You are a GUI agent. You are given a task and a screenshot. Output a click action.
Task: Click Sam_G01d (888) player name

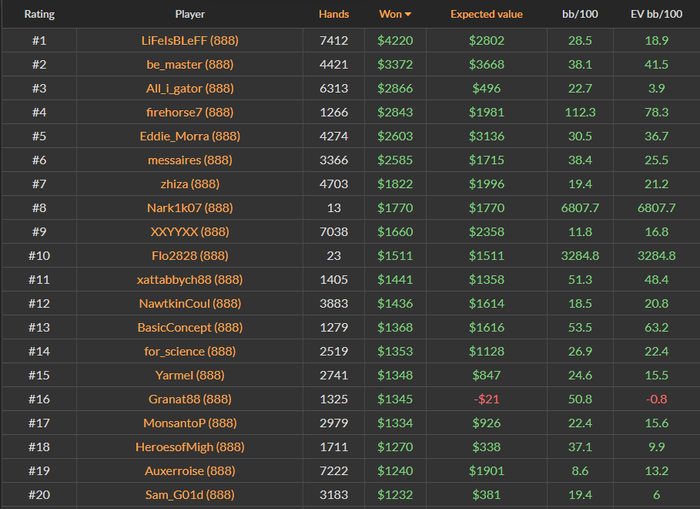pos(189,495)
